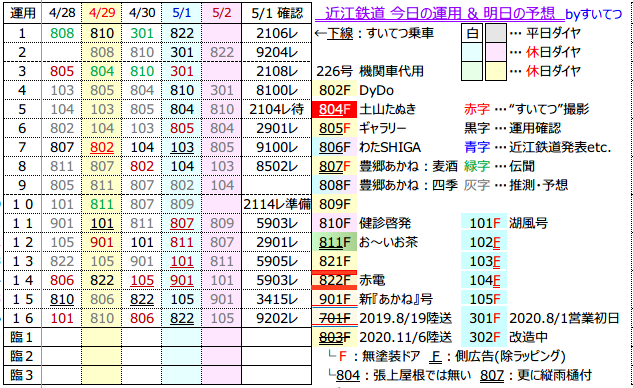This screenshot has height=388, width=633.
Task: Select the 808F legend cell
Action: pos(334,185)
